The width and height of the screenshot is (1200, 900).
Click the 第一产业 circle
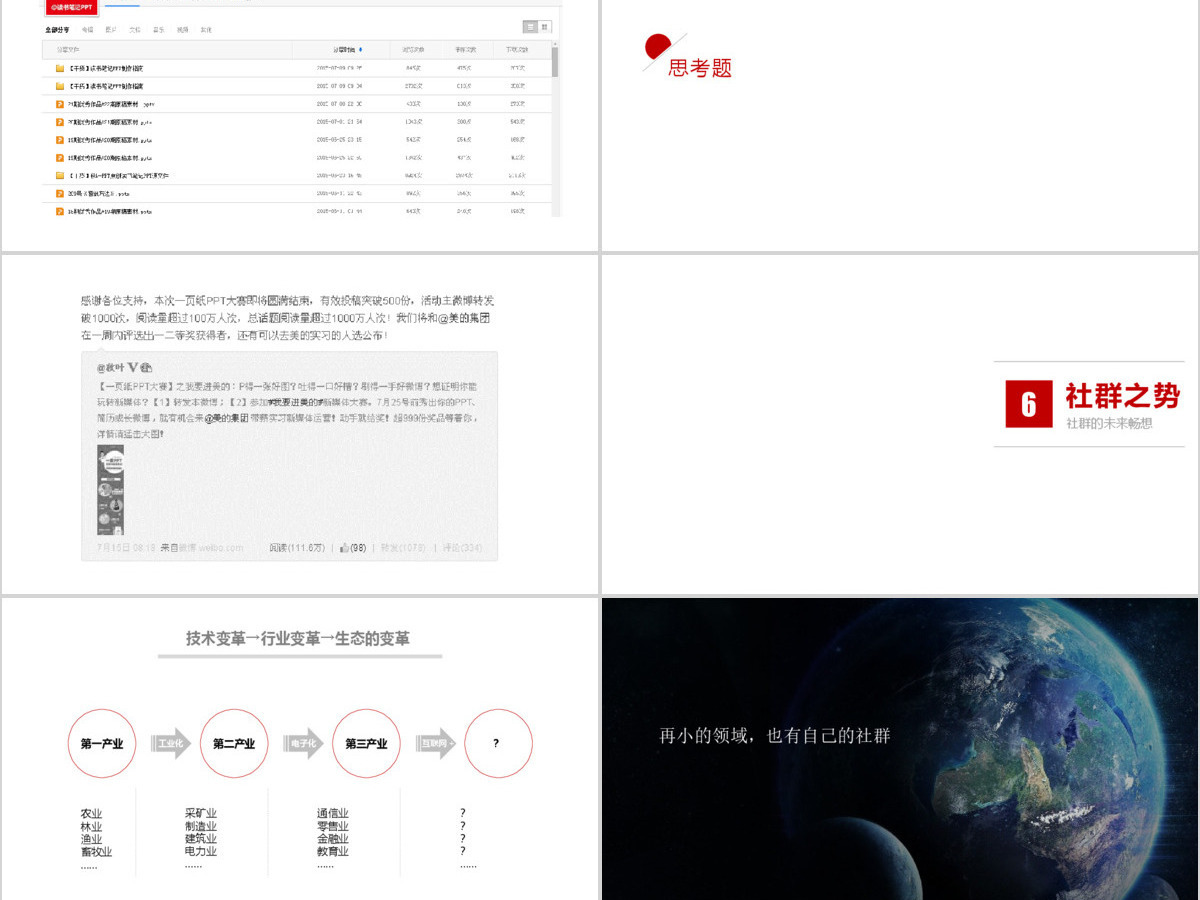click(102, 743)
